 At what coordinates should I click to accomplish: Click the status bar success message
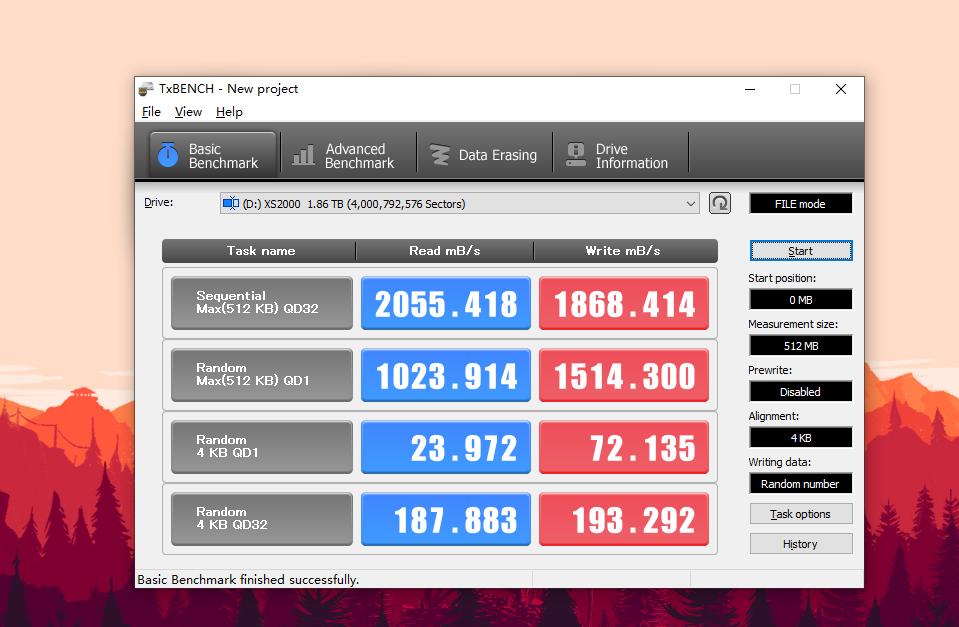click(x=248, y=579)
